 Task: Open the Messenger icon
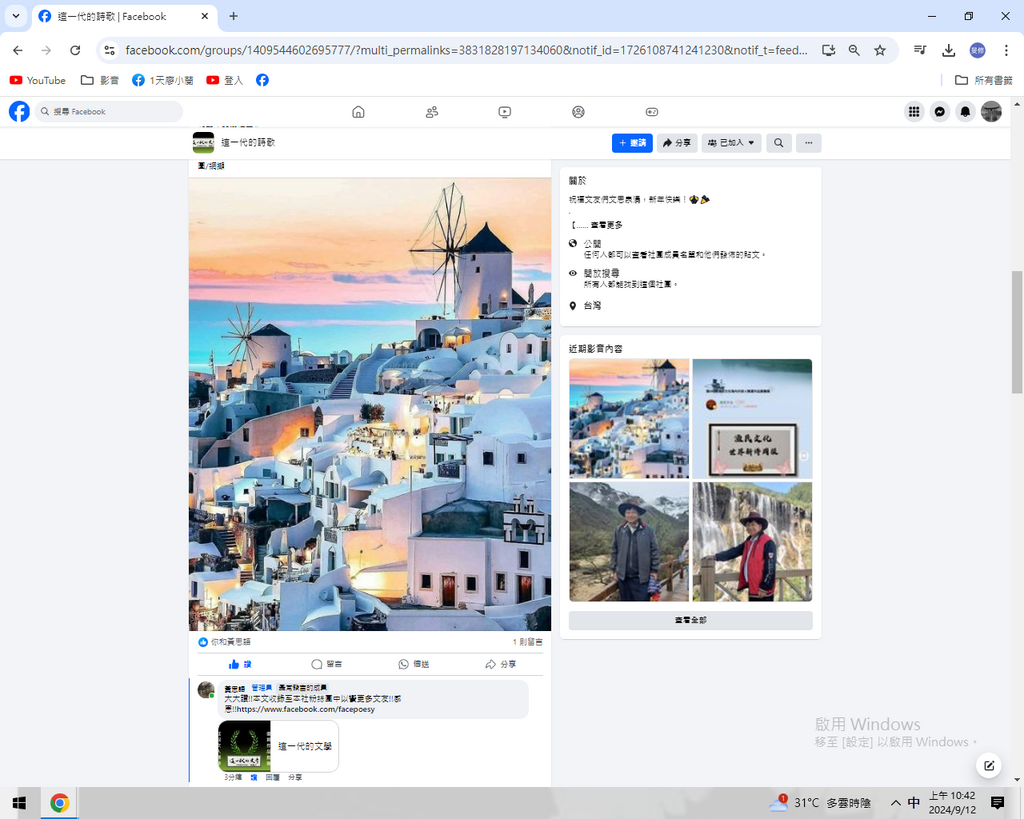[x=940, y=112]
